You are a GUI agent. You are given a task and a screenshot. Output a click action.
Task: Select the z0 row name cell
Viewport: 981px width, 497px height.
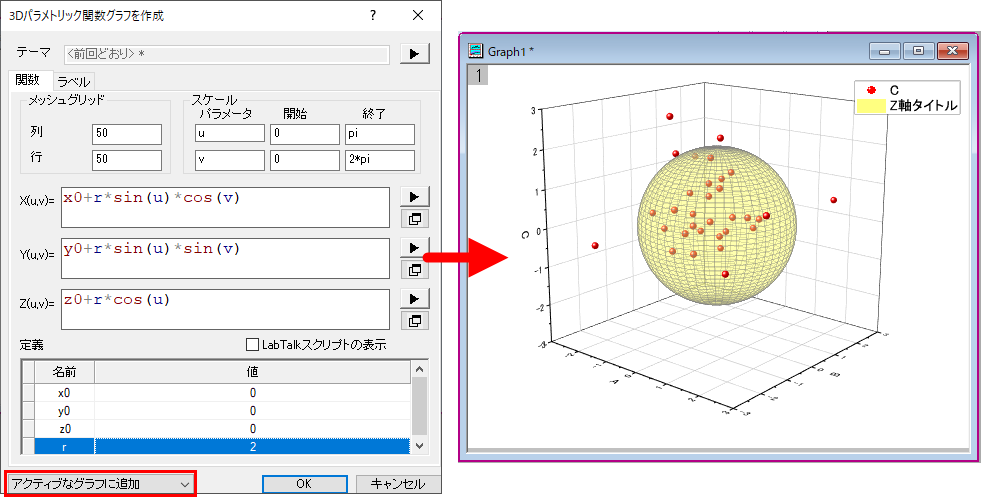(x=64, y=429)
